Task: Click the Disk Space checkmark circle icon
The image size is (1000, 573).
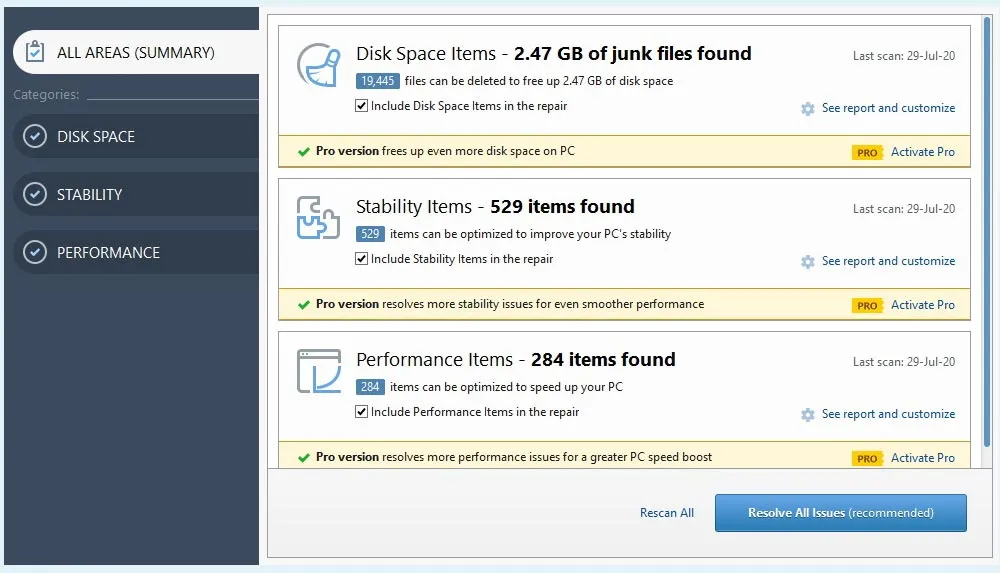Action: [35, 137]
